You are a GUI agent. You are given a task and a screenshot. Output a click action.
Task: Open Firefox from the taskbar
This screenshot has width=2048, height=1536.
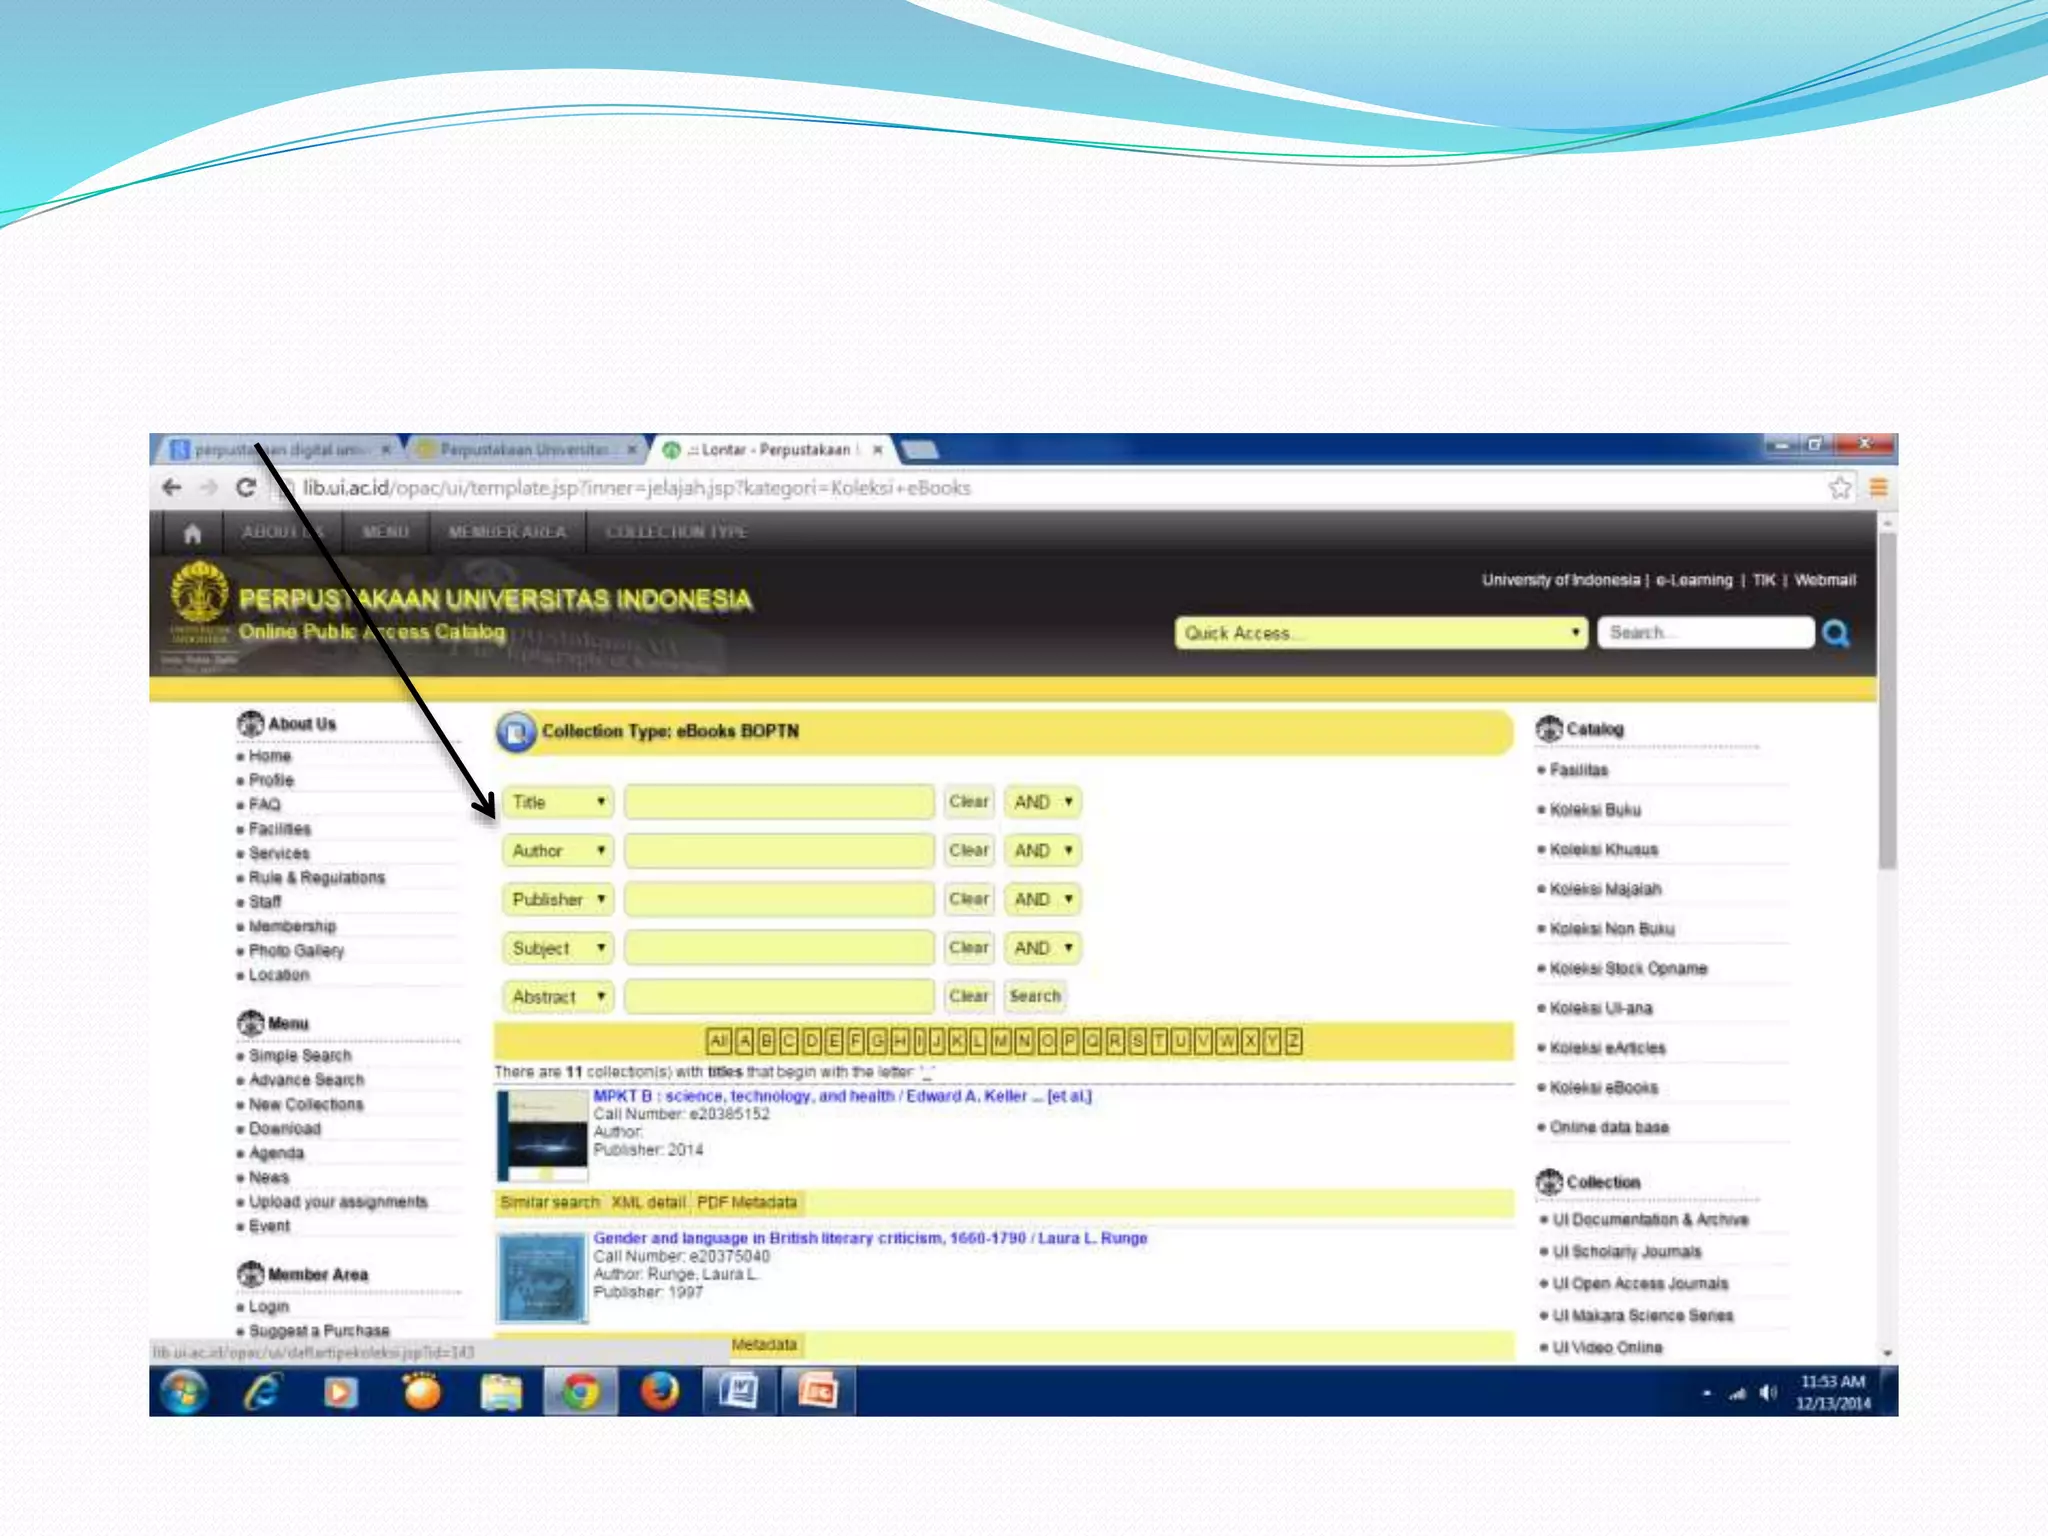click(659, 1392)
